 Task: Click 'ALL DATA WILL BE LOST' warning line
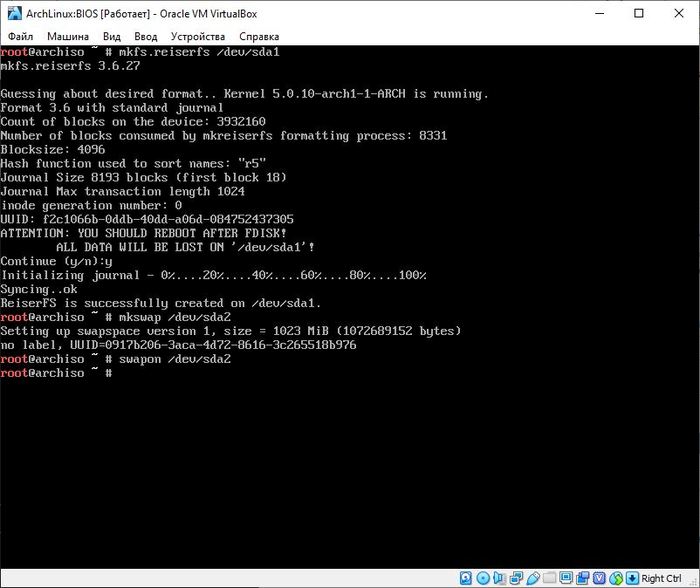tap(185, 247)
